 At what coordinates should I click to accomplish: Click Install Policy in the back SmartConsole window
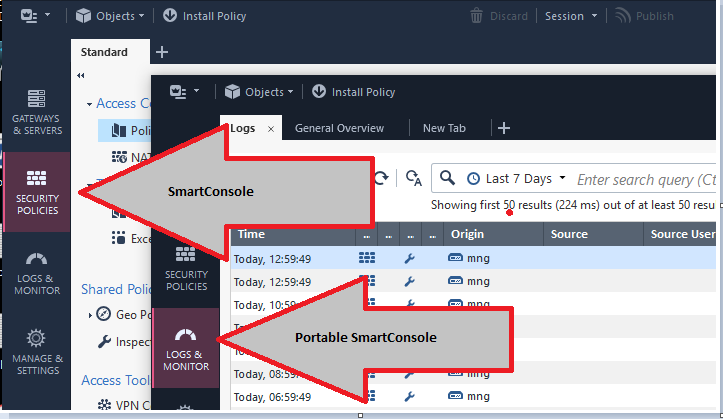pyautogui.click(x=205, y=16)
